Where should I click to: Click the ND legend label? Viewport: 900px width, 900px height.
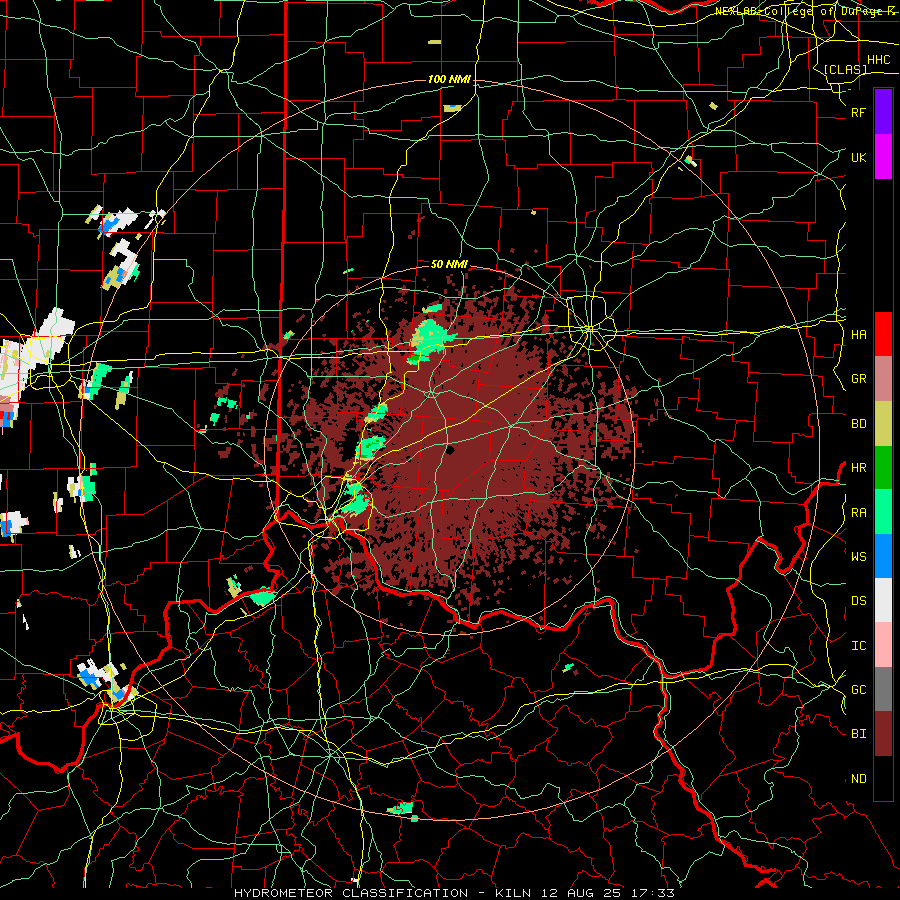859,779
